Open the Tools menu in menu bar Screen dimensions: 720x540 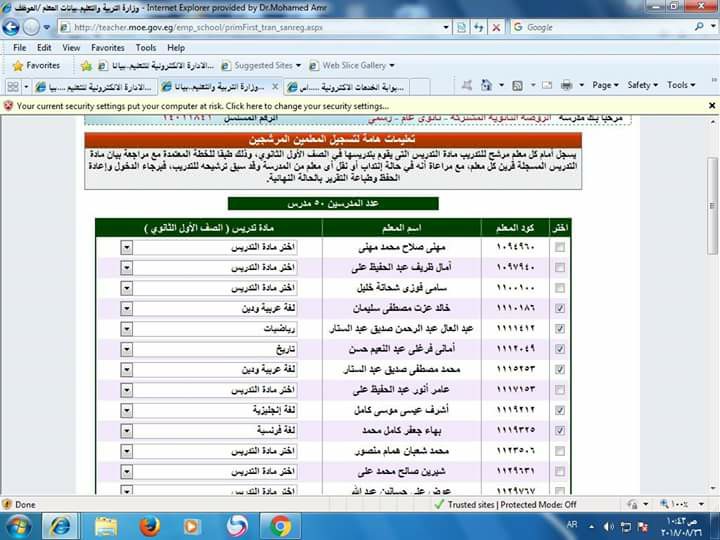click(x=146, y=47)
